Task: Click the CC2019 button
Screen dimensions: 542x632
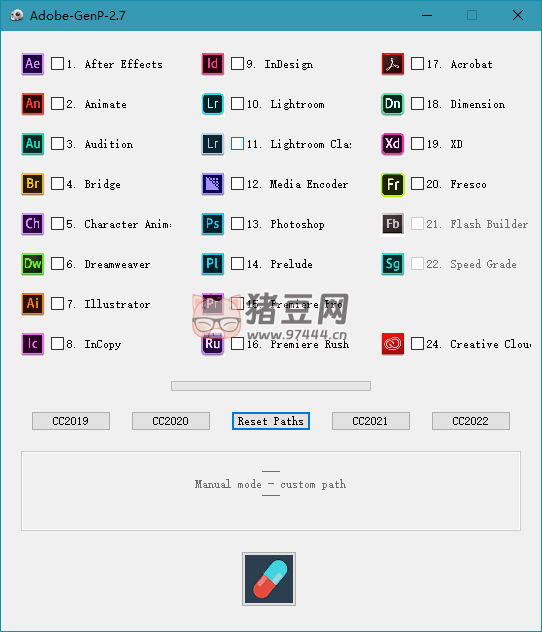Action: [x=71, y=421]
